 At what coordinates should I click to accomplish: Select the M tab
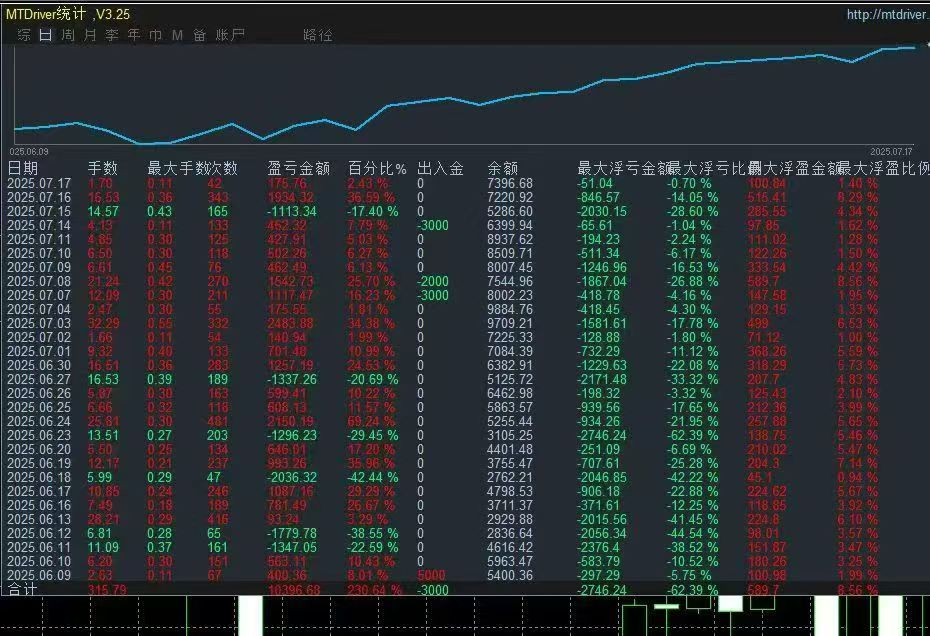tap(177, 35)
